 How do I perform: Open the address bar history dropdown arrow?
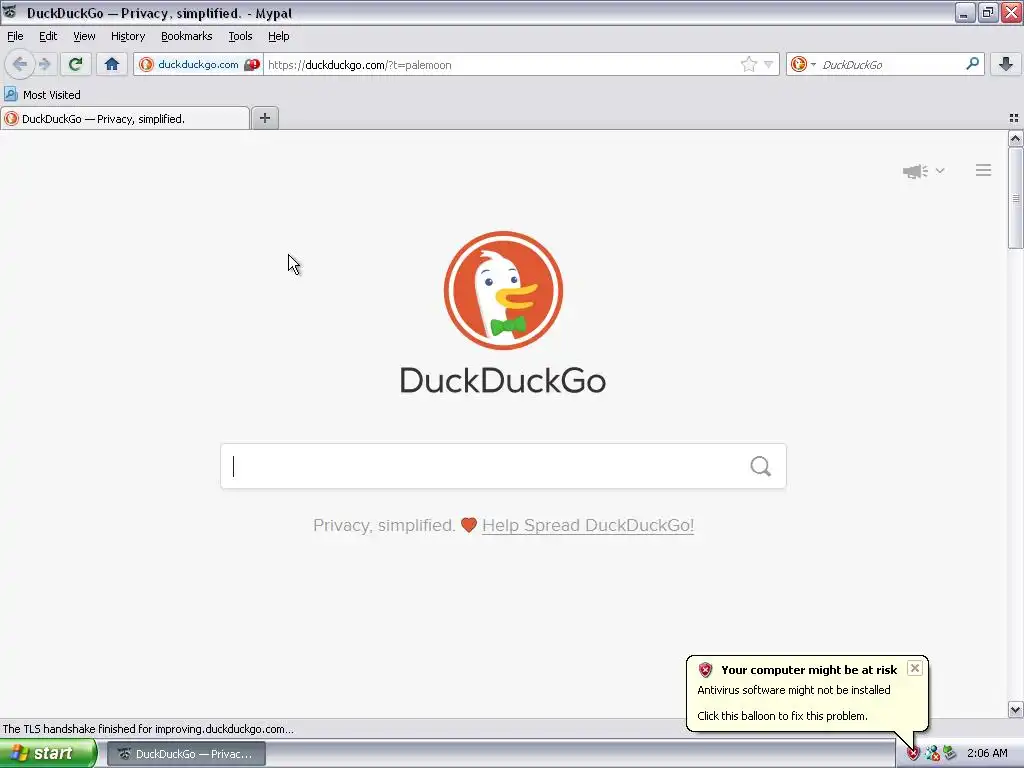point(769,64)
